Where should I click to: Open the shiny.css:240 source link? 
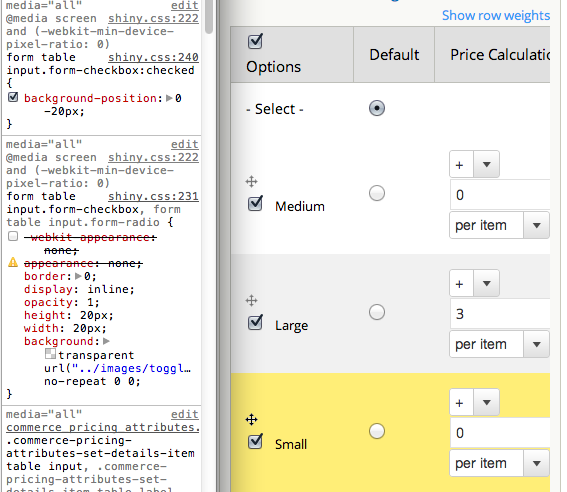pyautogui.click(x=153, y=57)
